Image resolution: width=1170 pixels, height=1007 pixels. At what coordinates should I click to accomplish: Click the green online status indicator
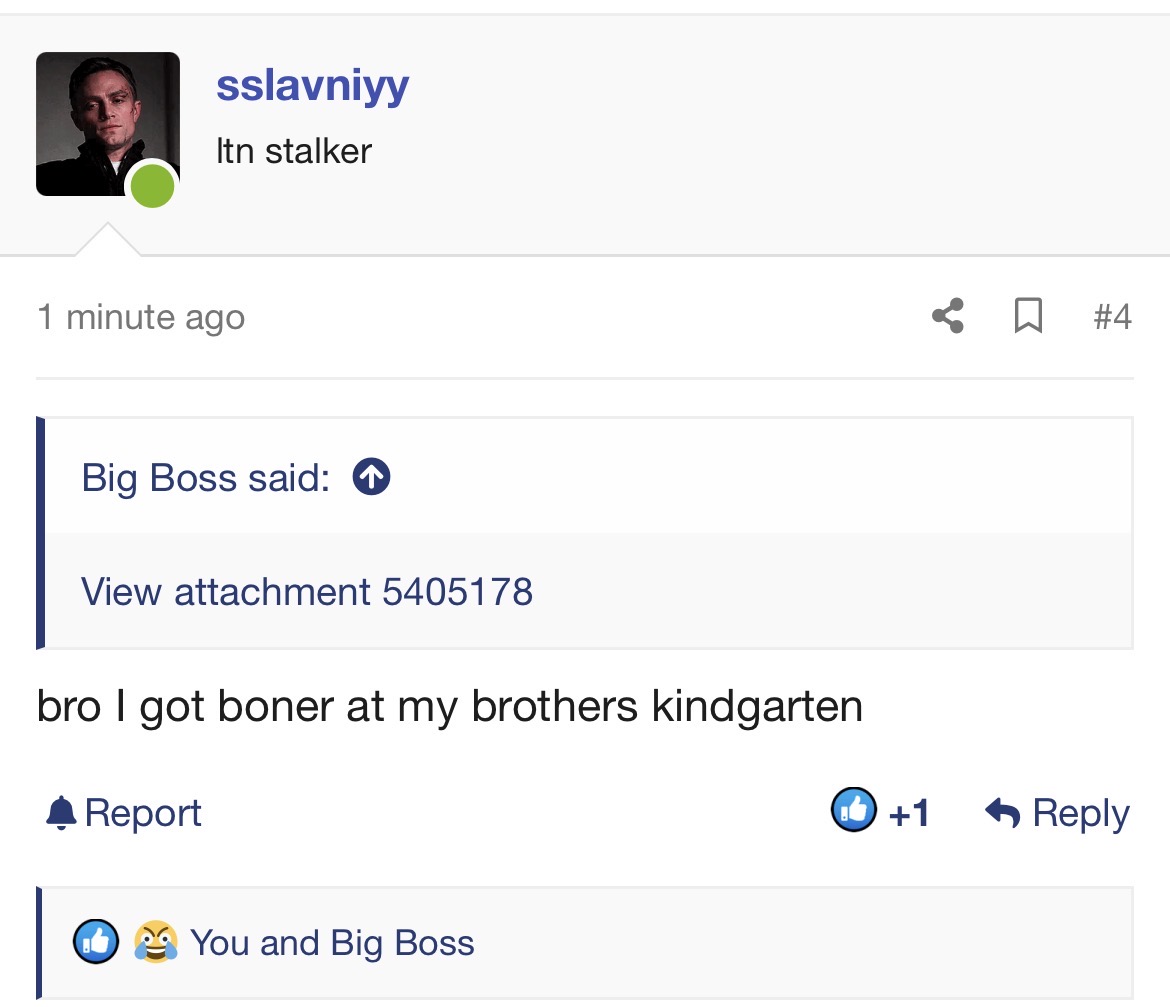(152, 185)
